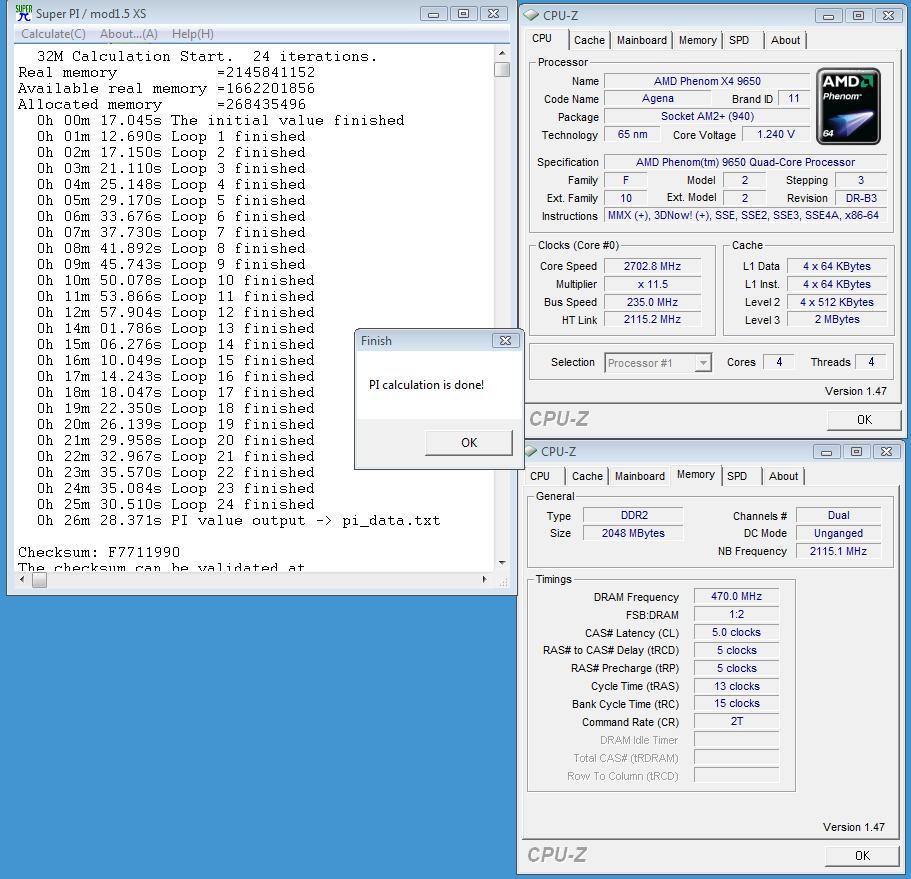
Task: Switch to SPD tab in top CPU-Z window
Action: 739,40
